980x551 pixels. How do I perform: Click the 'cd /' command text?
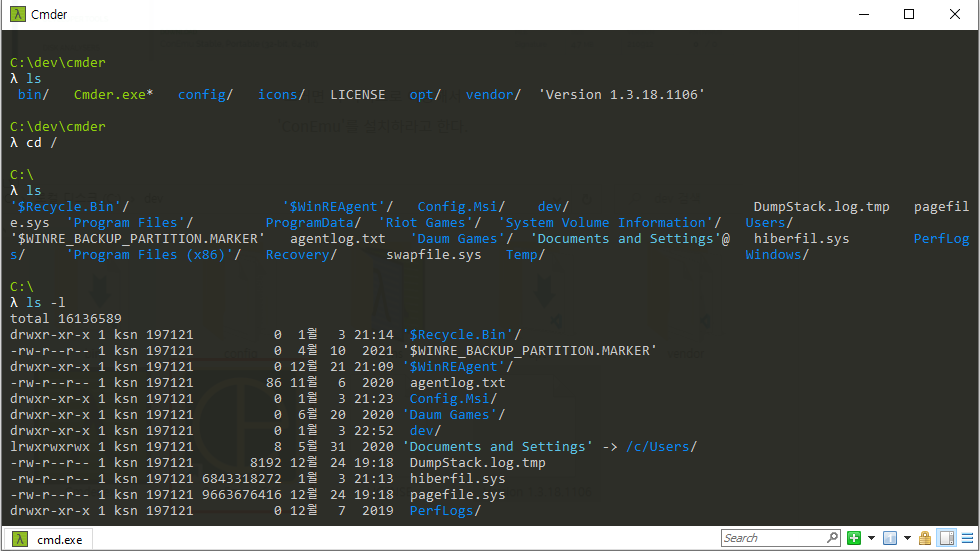tap(41, 142)
